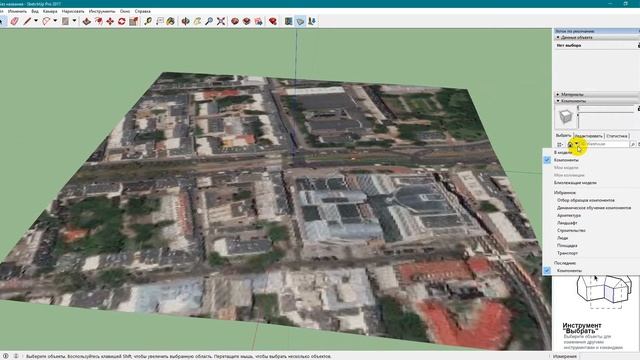
Task: Select the Архитектура collection
Action: [x=569, y=215]
